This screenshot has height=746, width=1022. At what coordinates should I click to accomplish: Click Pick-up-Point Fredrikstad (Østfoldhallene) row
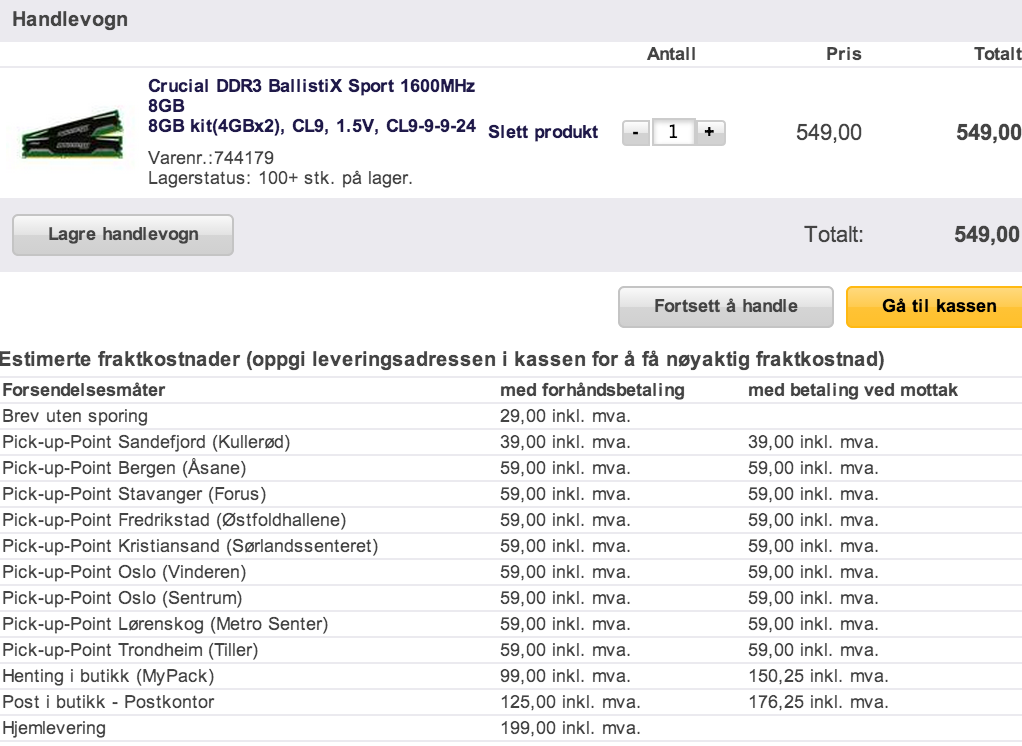point(511,521)
